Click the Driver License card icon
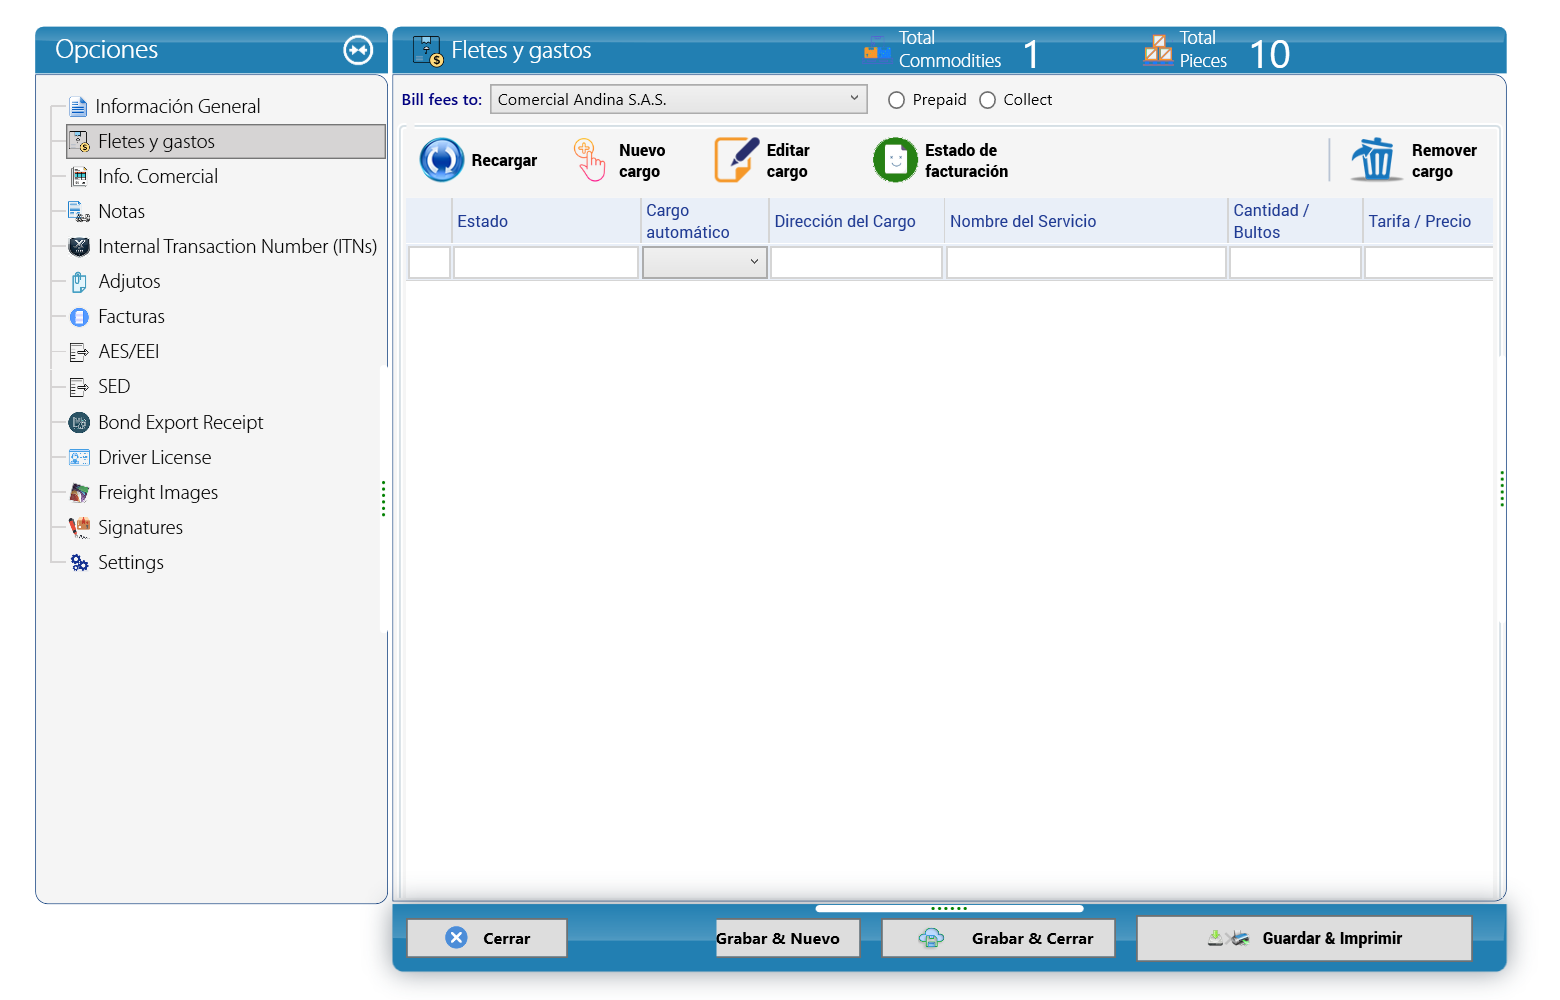 pyautogui.click(x=79, y=458)
